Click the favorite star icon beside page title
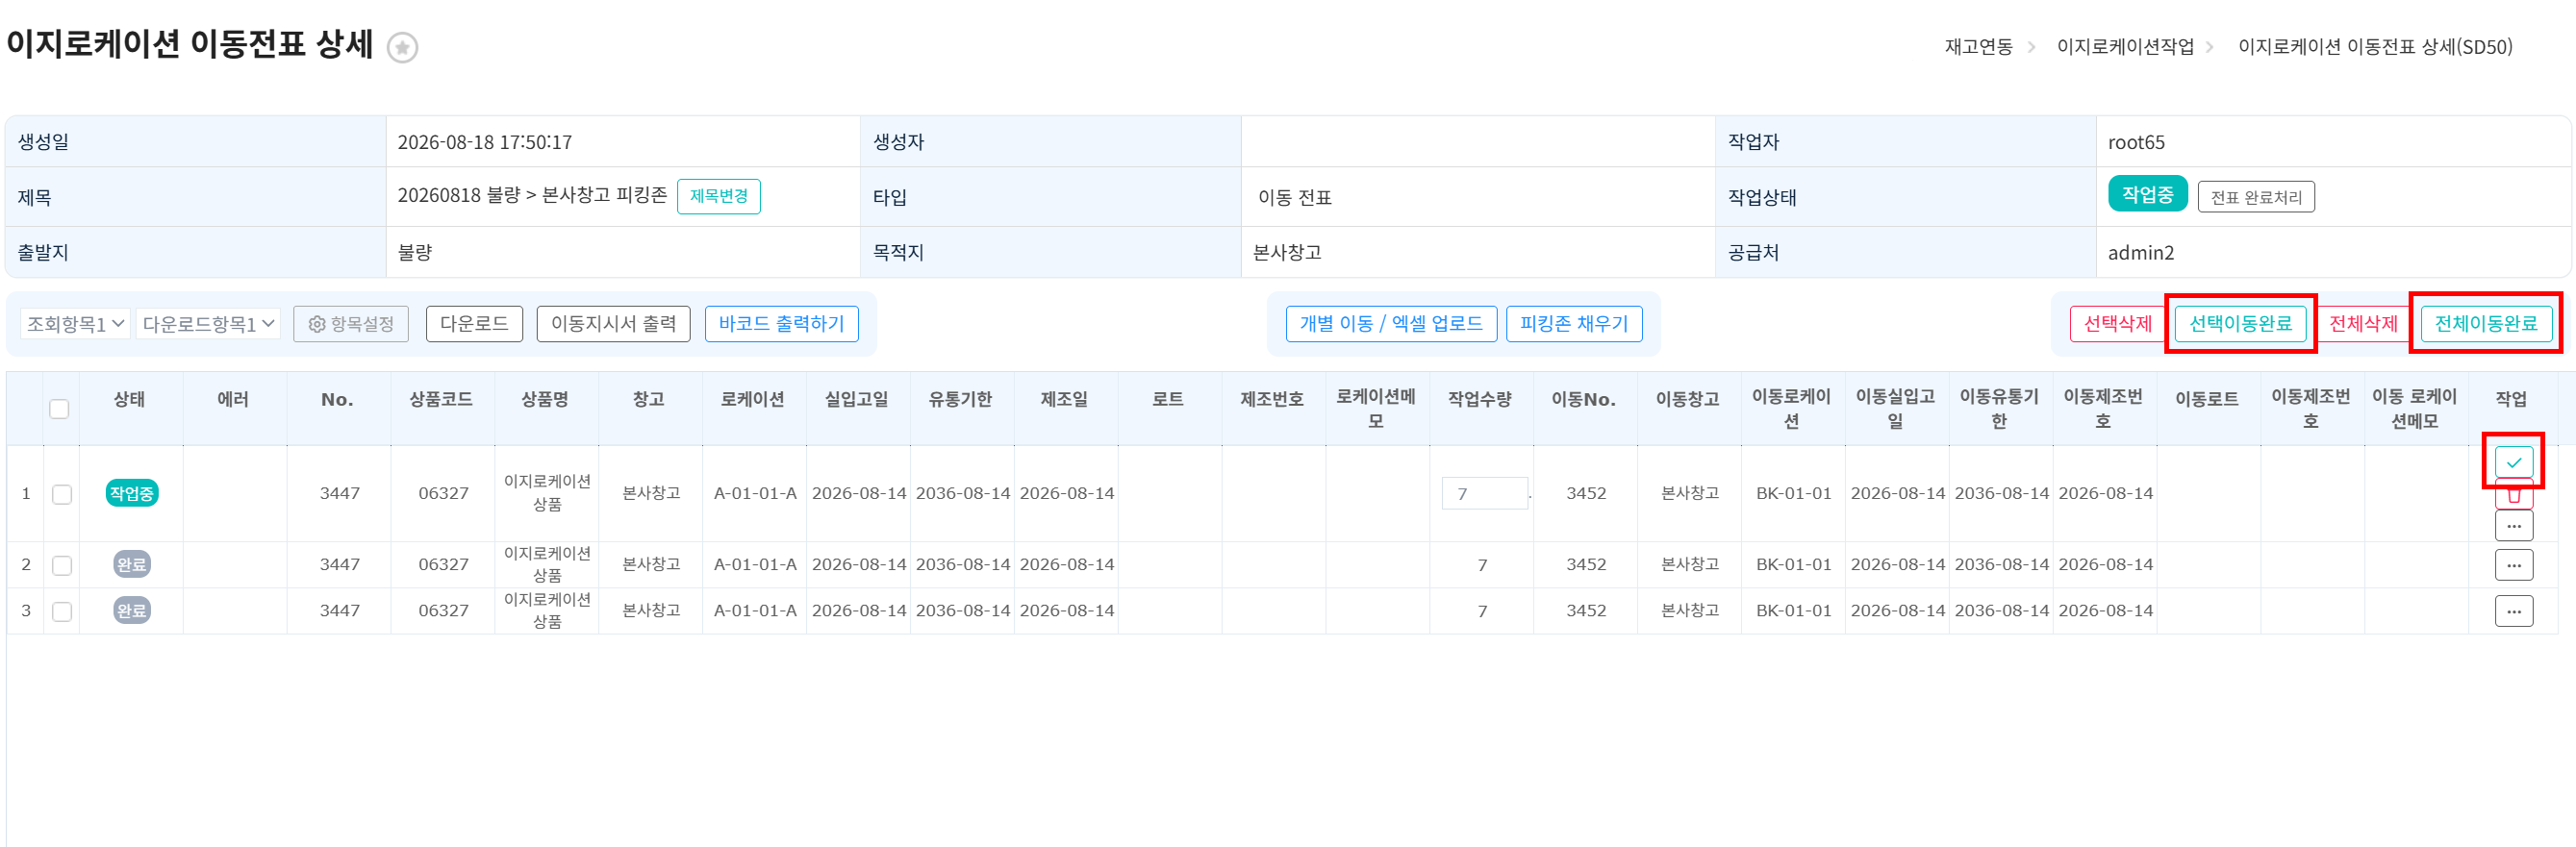This screenshot has height=847, width=2576. coord(402,47)
